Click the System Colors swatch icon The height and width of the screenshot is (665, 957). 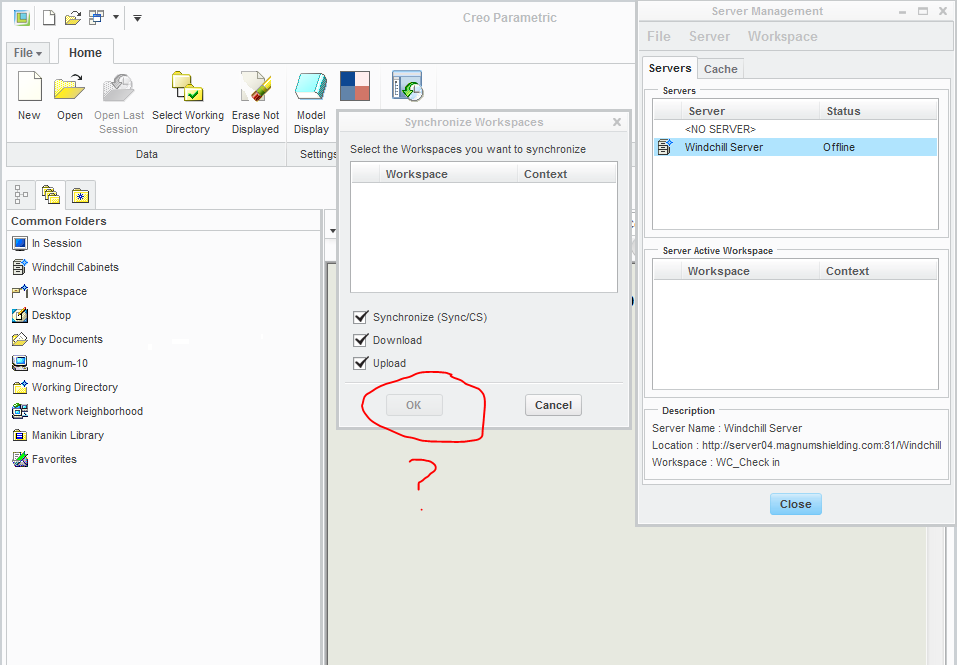355,85
